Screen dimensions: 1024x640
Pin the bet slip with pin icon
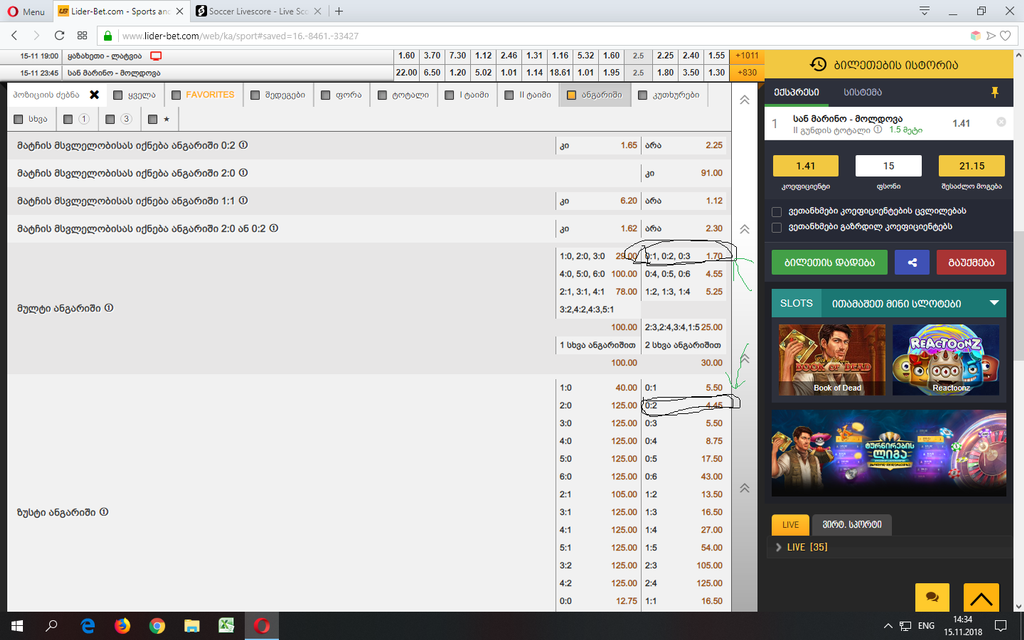pyautogui.click(x=995, y=93)
